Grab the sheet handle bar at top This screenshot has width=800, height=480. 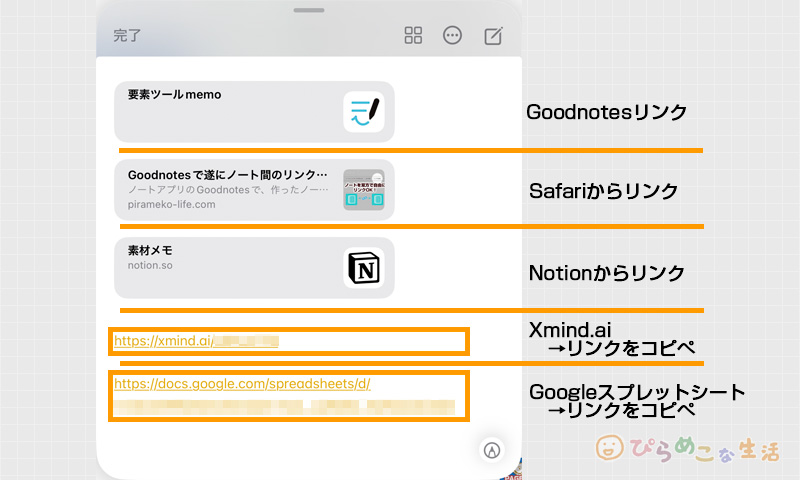tap(309, 10)
